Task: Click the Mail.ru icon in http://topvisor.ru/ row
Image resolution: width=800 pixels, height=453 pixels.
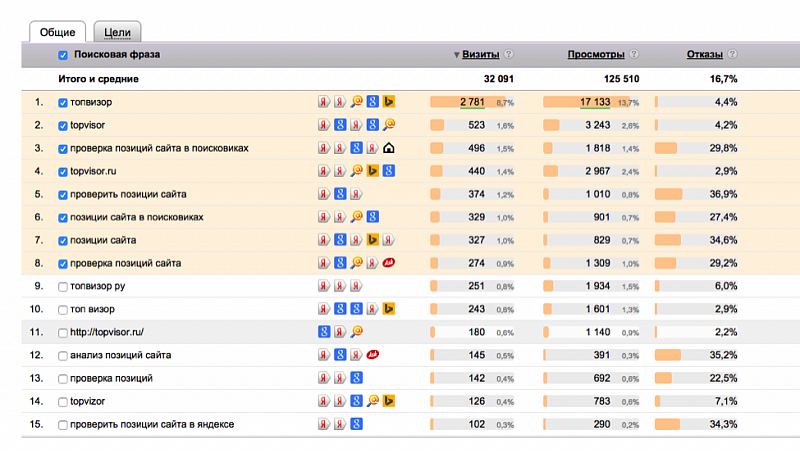Action: pos(357,332)
